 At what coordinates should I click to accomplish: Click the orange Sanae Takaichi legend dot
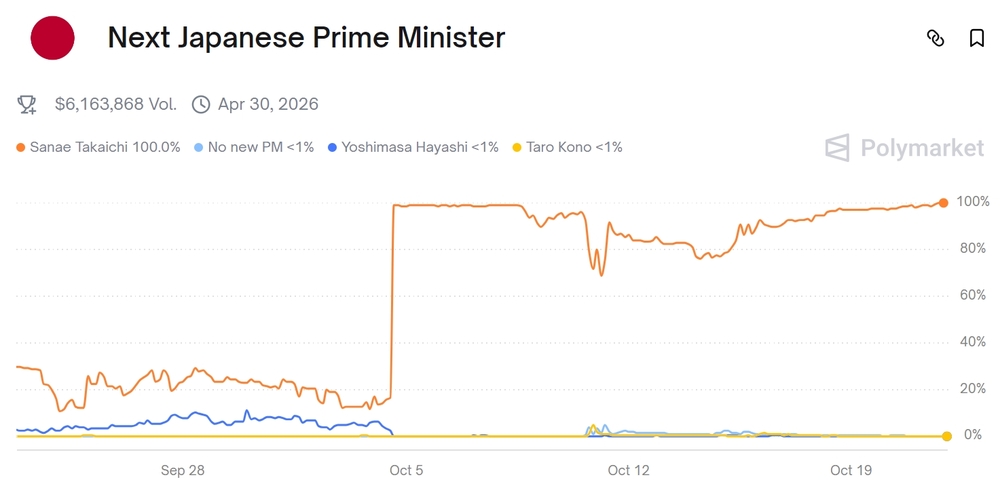click(x=21, y=148)
